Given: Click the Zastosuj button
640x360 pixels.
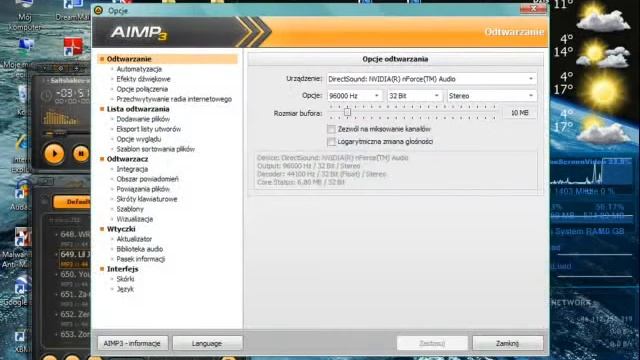Looking at the screenshot, I should click(432, 343).
